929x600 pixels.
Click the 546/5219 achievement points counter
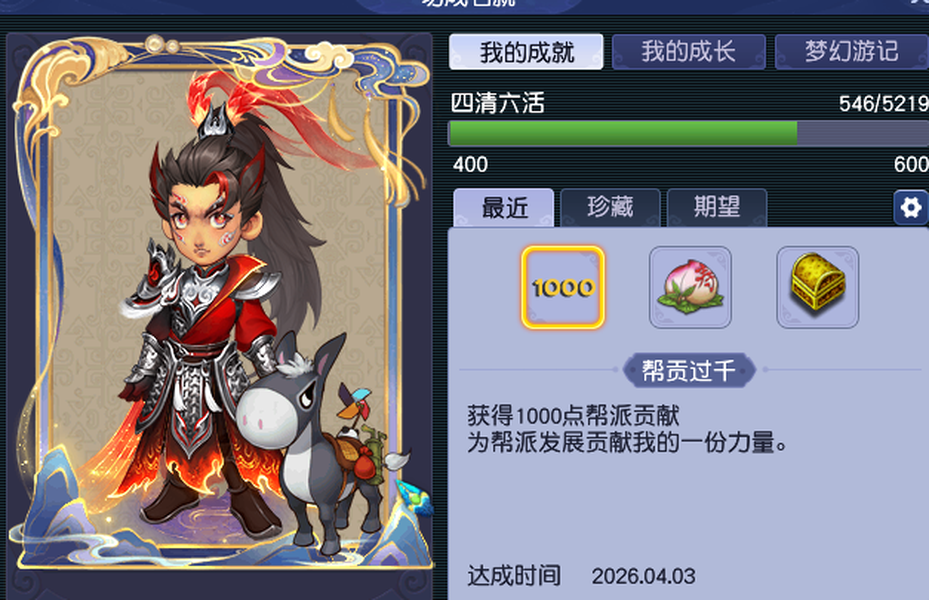point(883,104)
